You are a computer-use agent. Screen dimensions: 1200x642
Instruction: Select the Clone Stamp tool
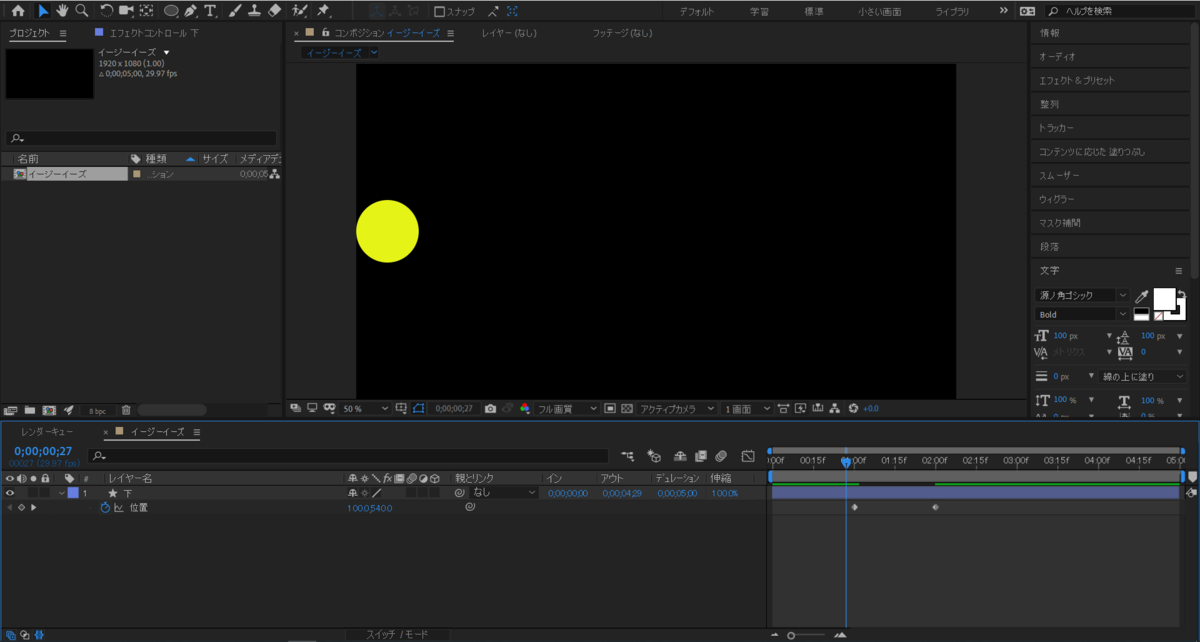click(254, 11)
